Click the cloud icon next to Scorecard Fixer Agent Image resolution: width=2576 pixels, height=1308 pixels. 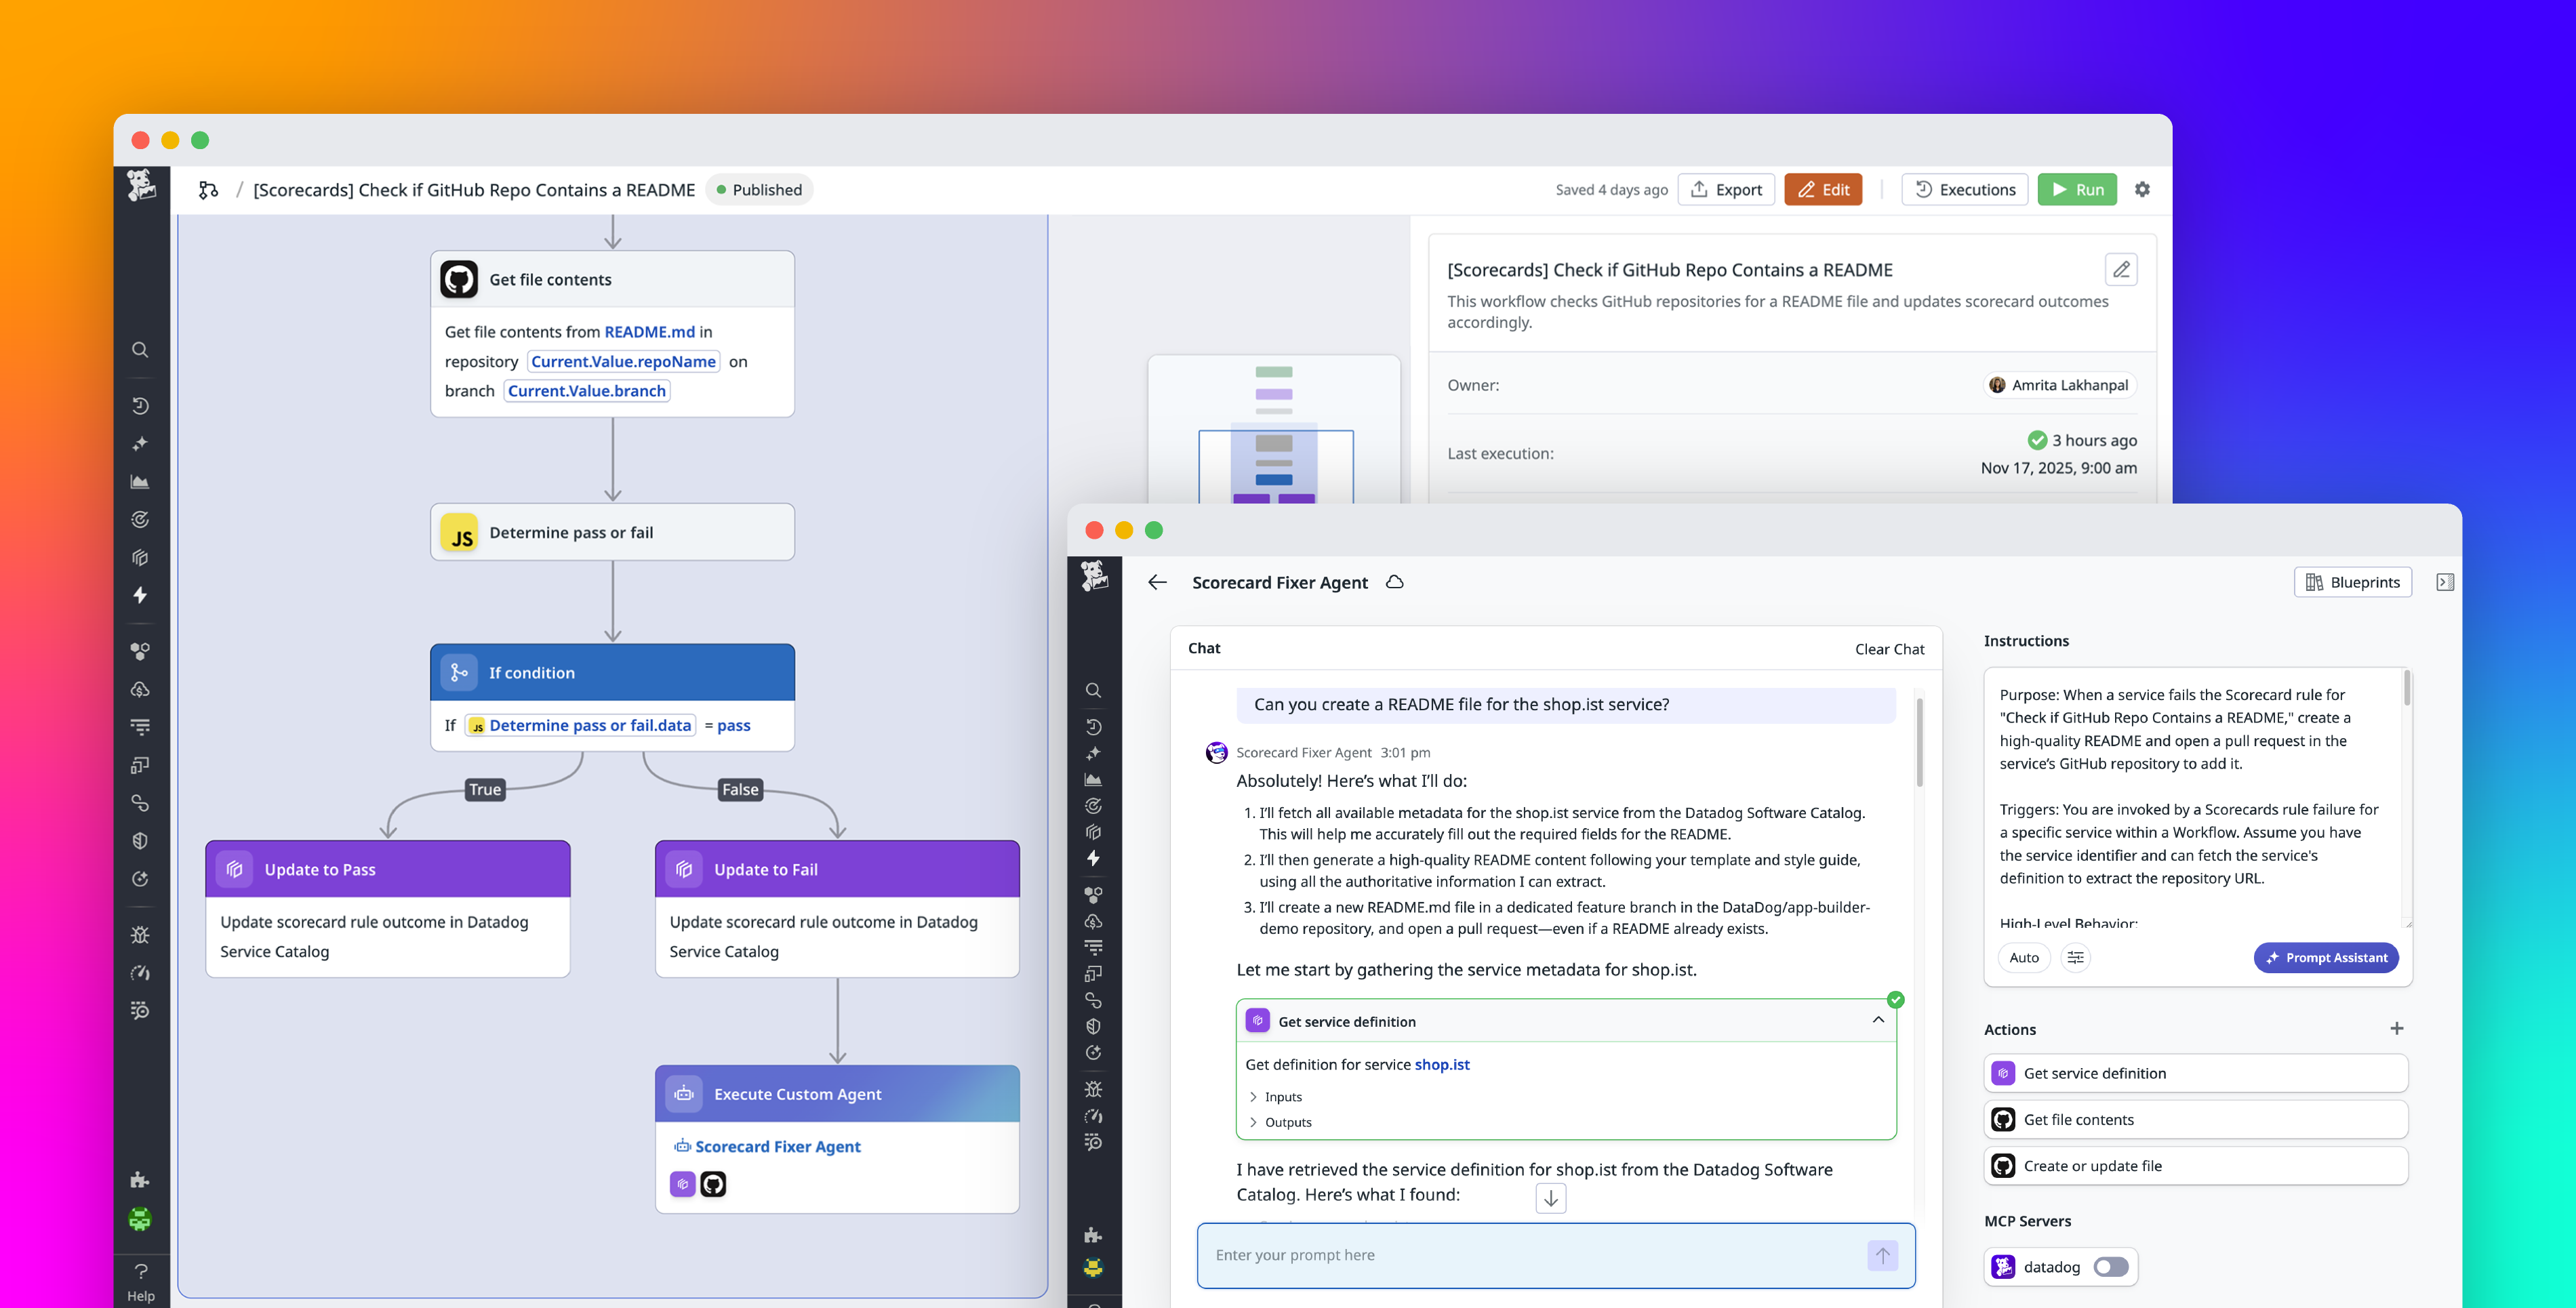click(x=1394, y=581)
